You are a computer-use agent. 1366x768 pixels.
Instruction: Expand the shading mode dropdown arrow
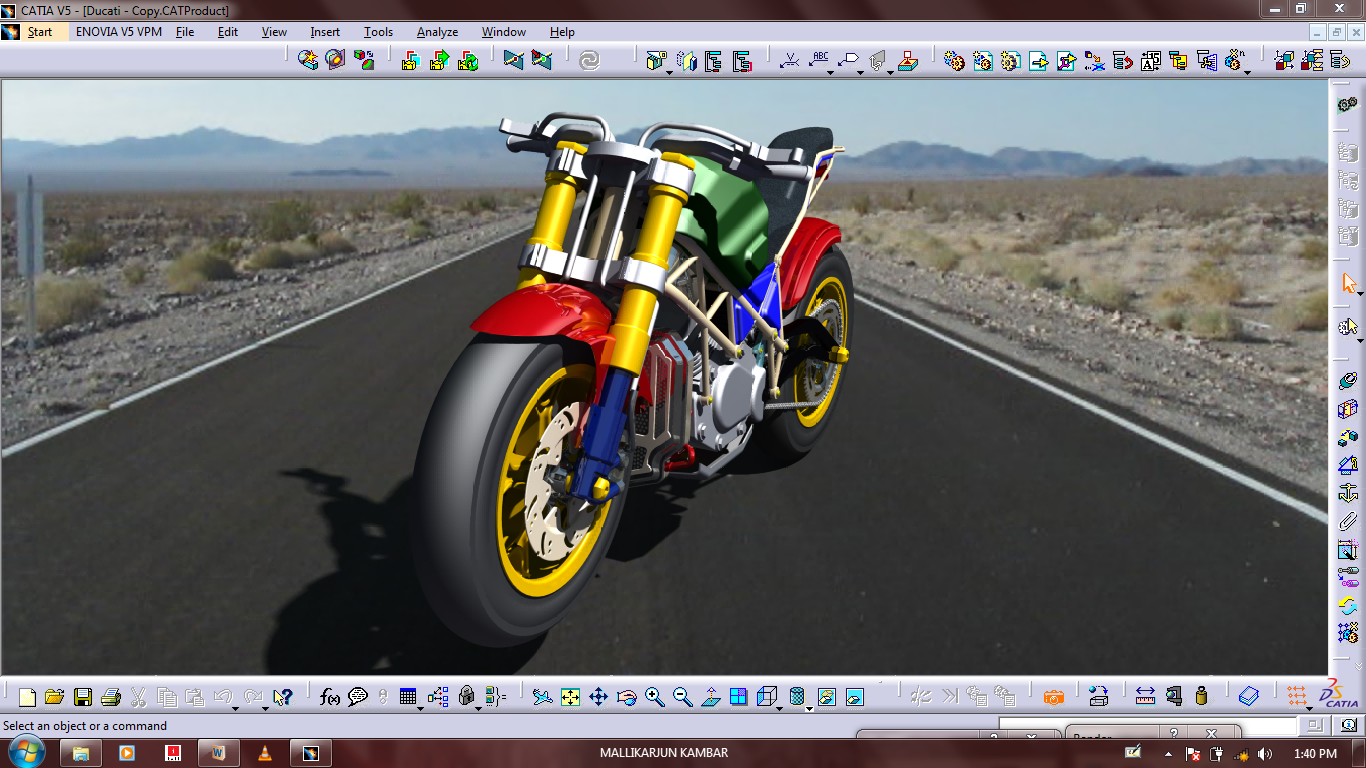(x=809, y=708)
